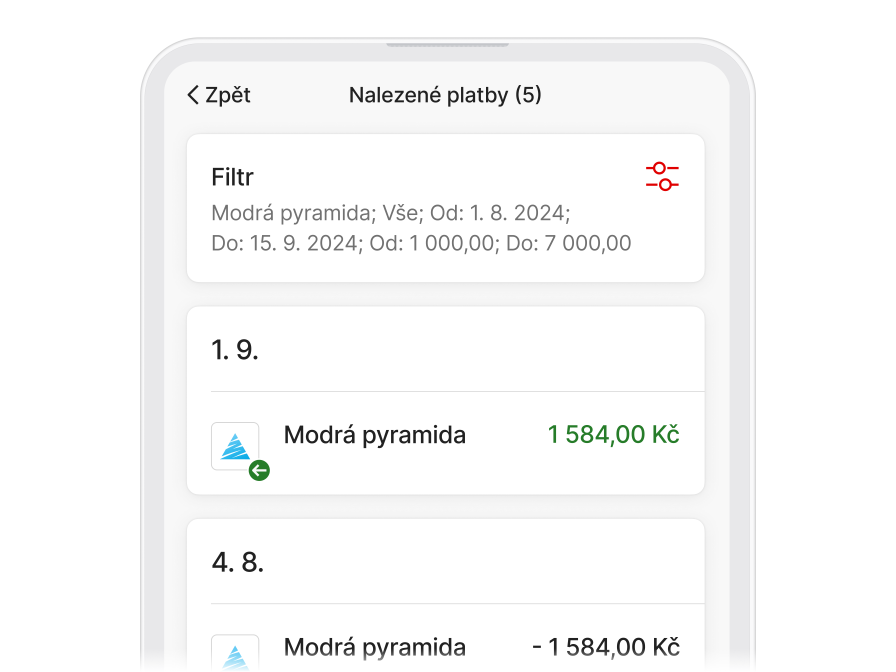896x672 pixels.
Task: Click the filter line starting Do: 15. 9. 2024
Action: coord(421,243)
